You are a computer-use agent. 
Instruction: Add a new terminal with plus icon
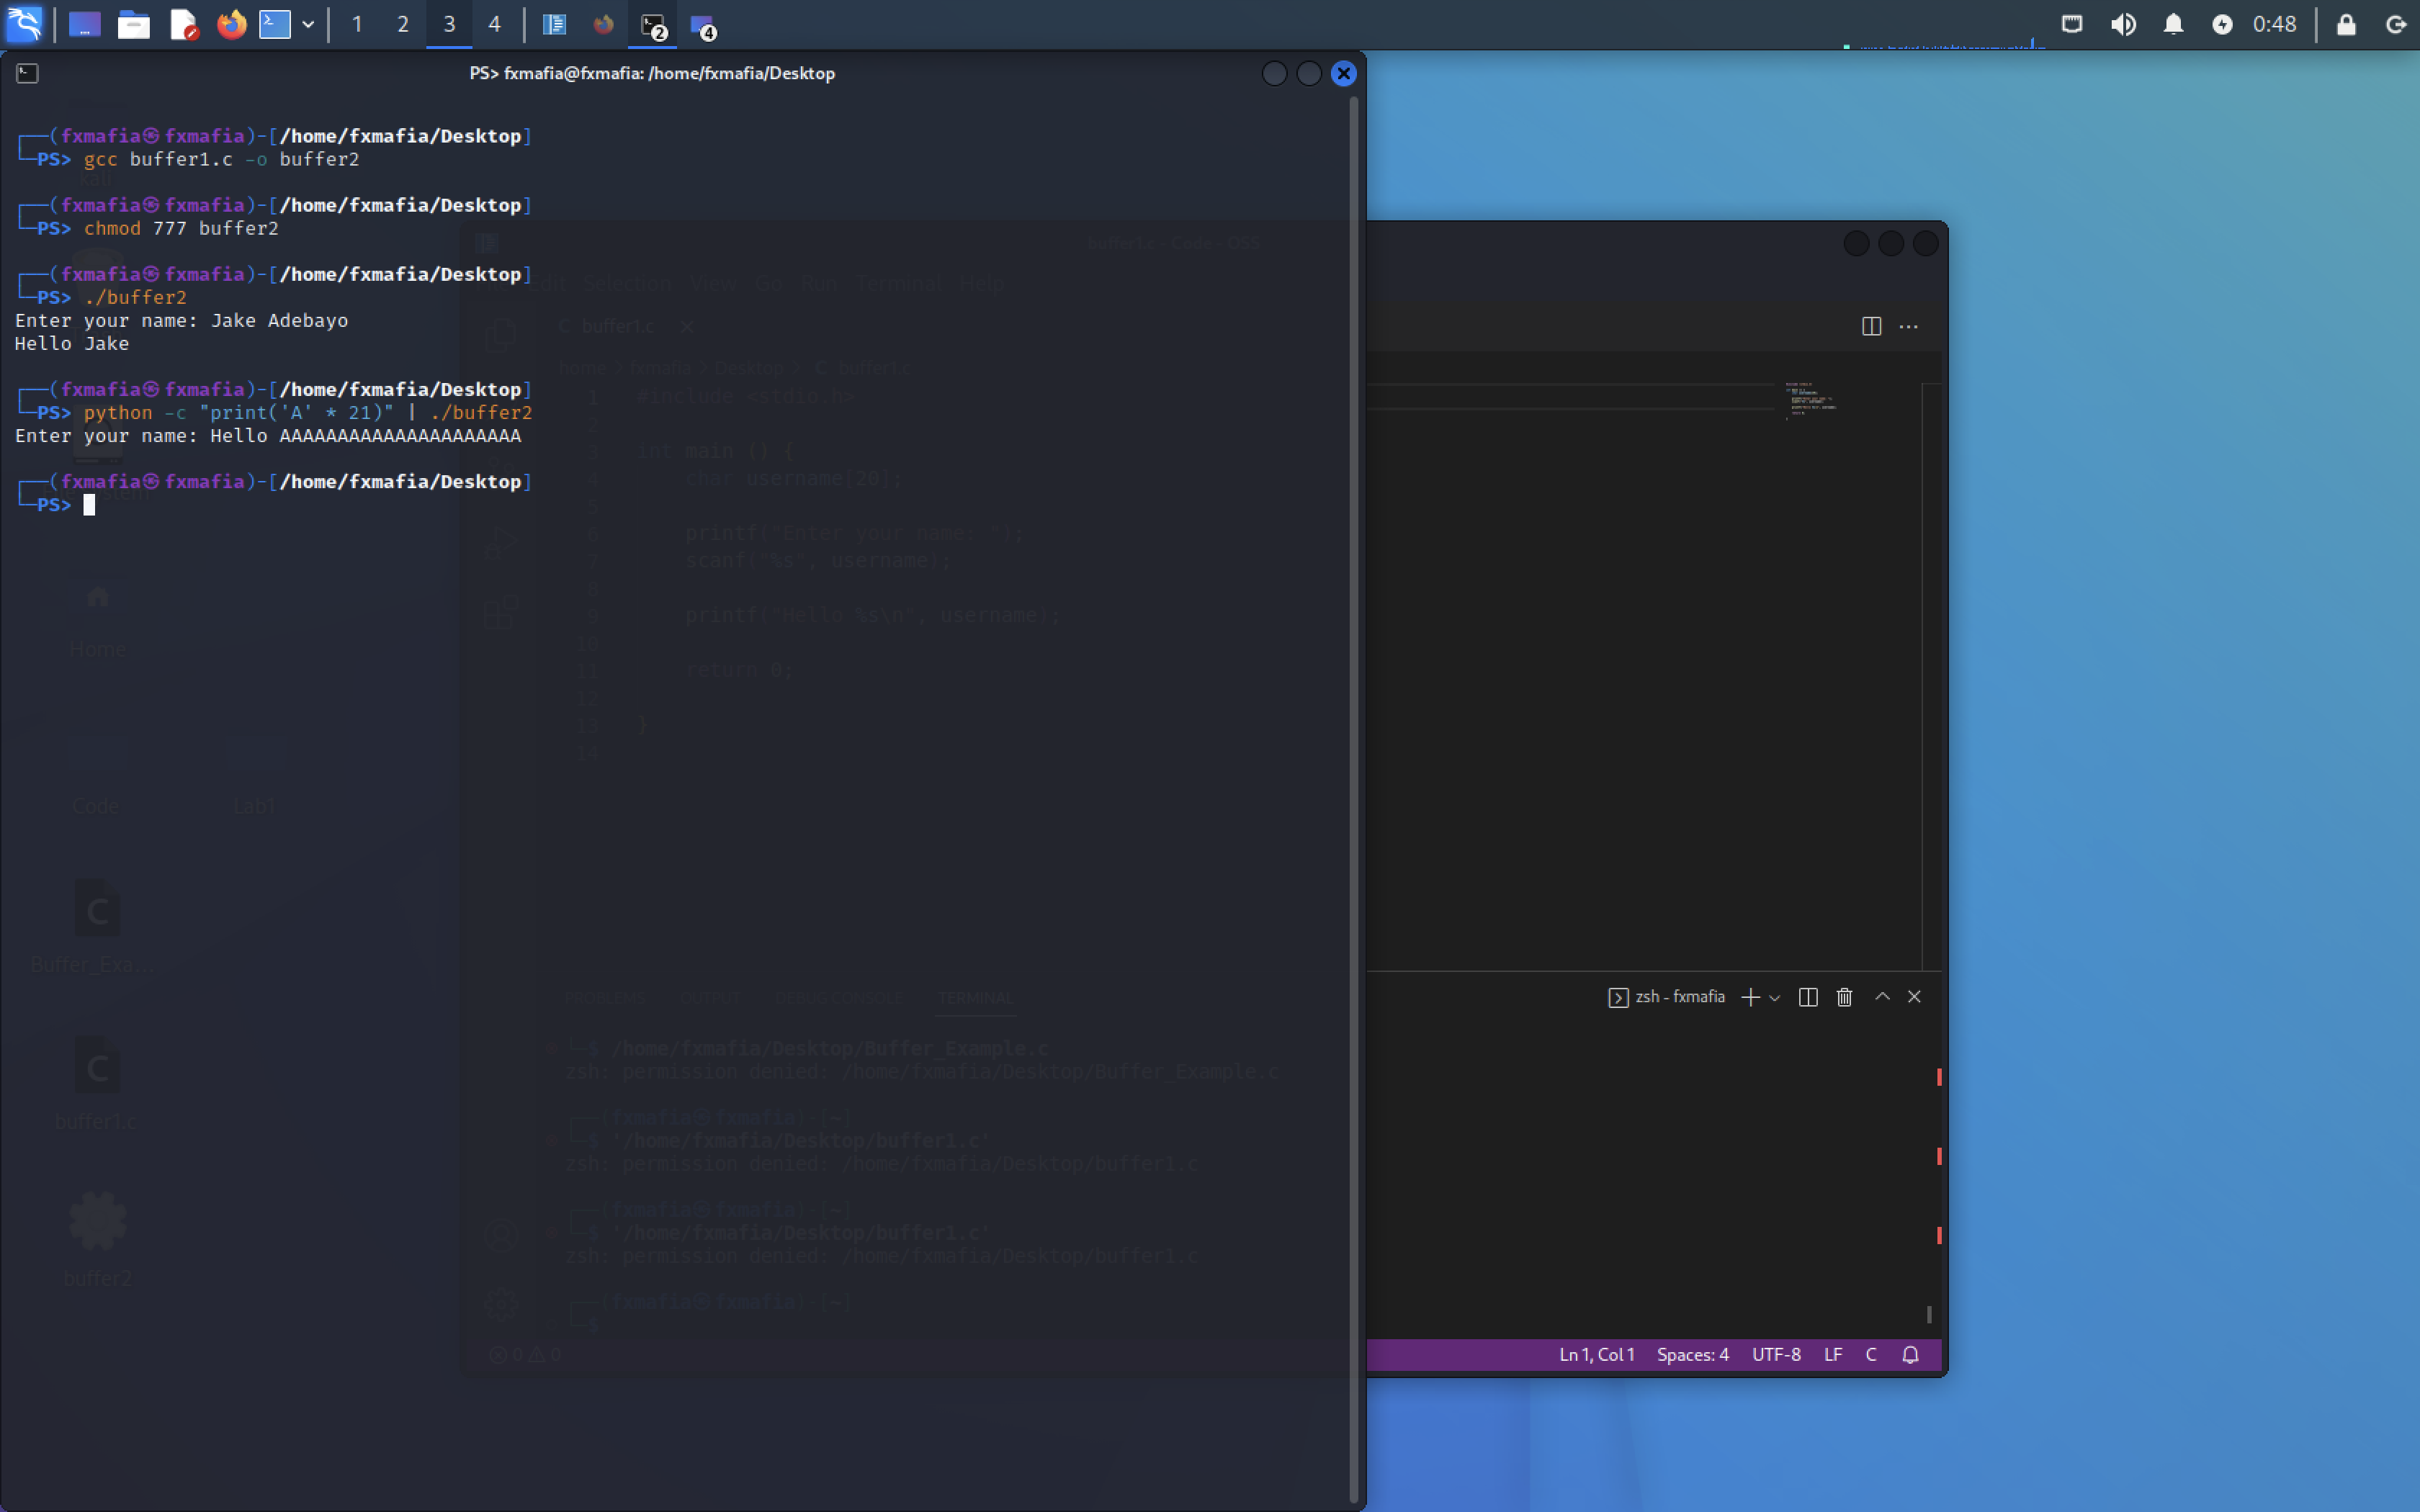click(1750, 997)
